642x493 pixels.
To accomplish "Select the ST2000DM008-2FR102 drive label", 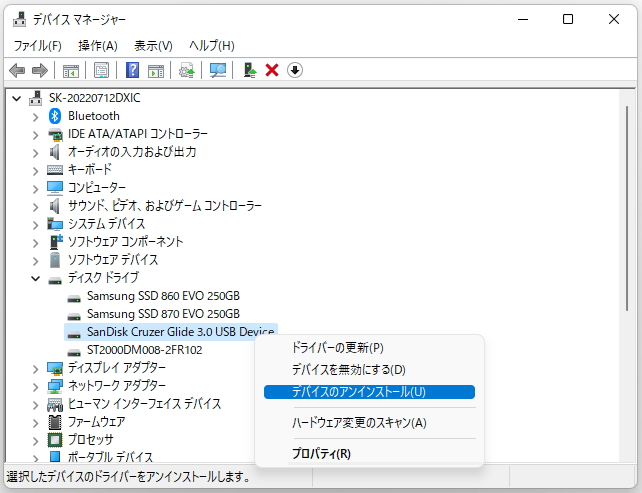I will (145, 350).
